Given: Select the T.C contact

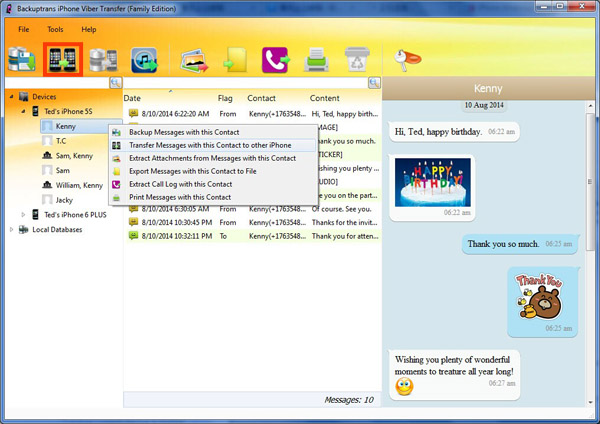Looking at the screenshot, I should coord(61,141).
